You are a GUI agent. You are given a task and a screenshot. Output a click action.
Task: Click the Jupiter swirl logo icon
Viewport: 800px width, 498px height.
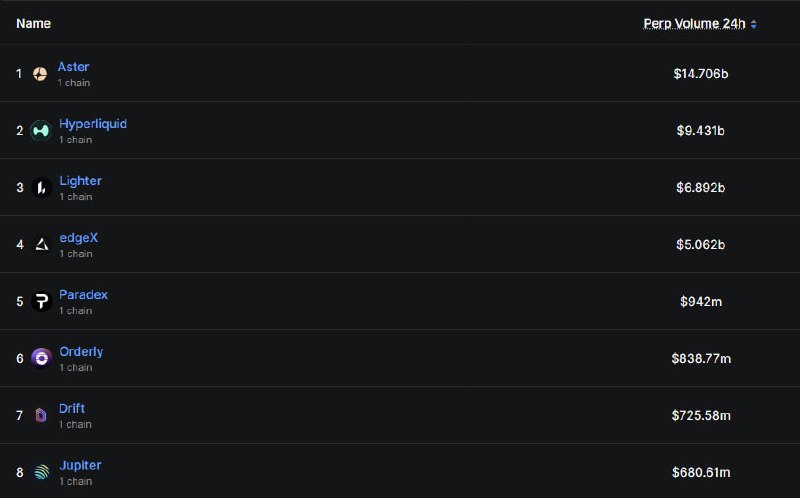pyautogui.click(x=41, y=472)
